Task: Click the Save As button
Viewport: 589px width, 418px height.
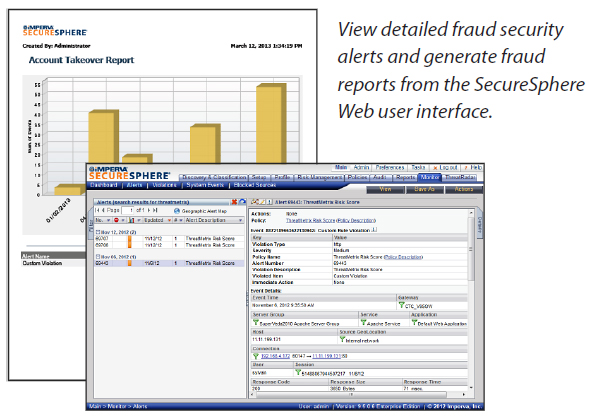Action: pyautogui.click(x=425, y=189)
